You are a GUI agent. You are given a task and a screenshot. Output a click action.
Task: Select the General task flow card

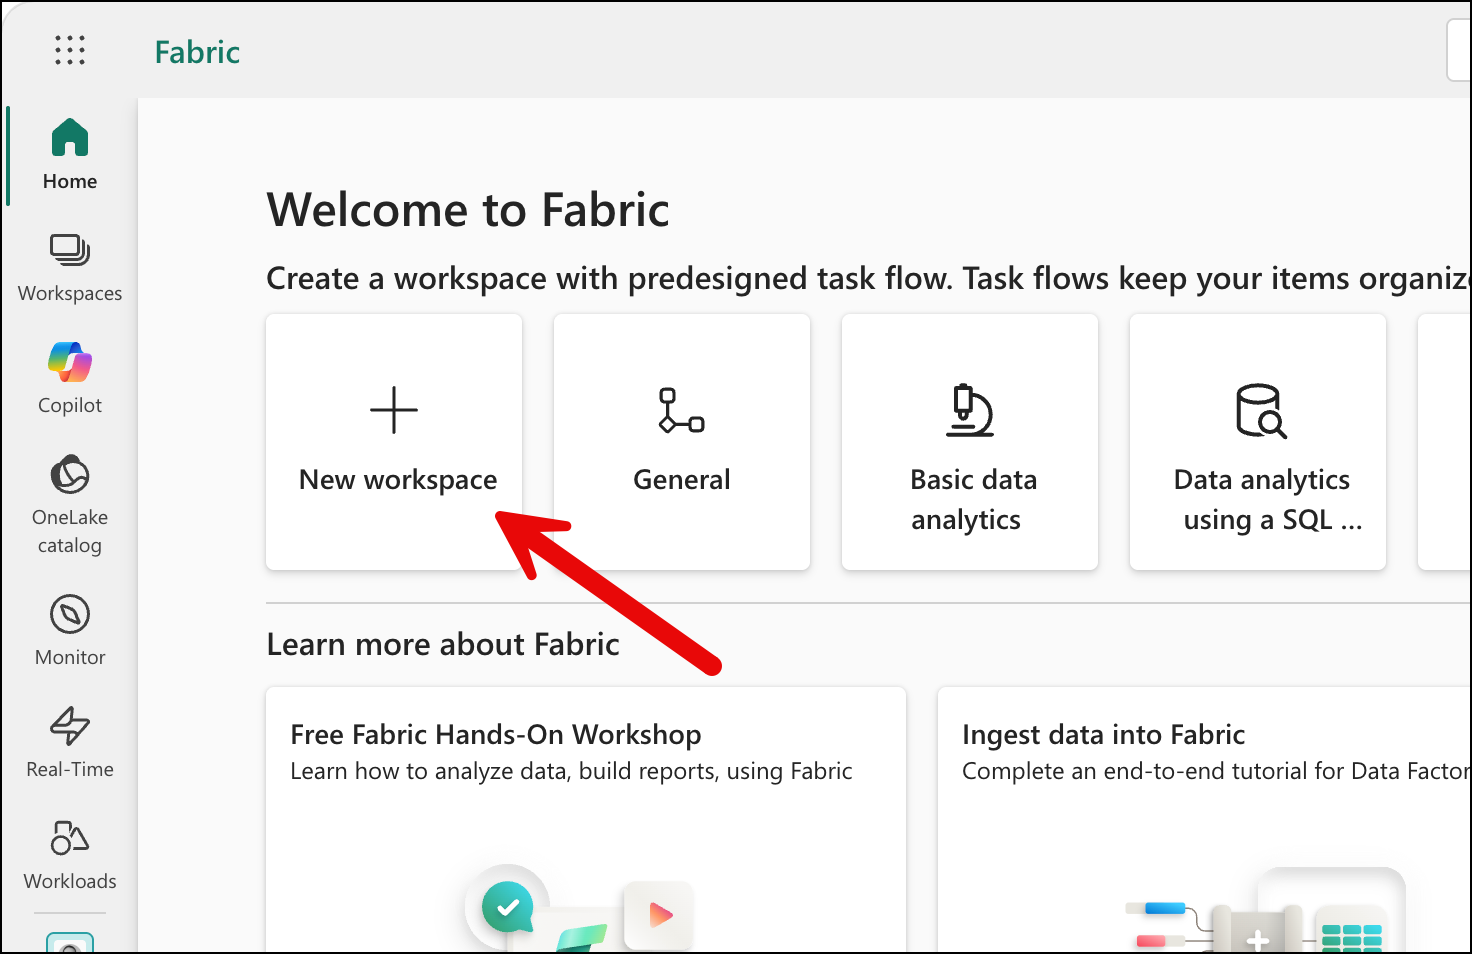click(682, 442)
